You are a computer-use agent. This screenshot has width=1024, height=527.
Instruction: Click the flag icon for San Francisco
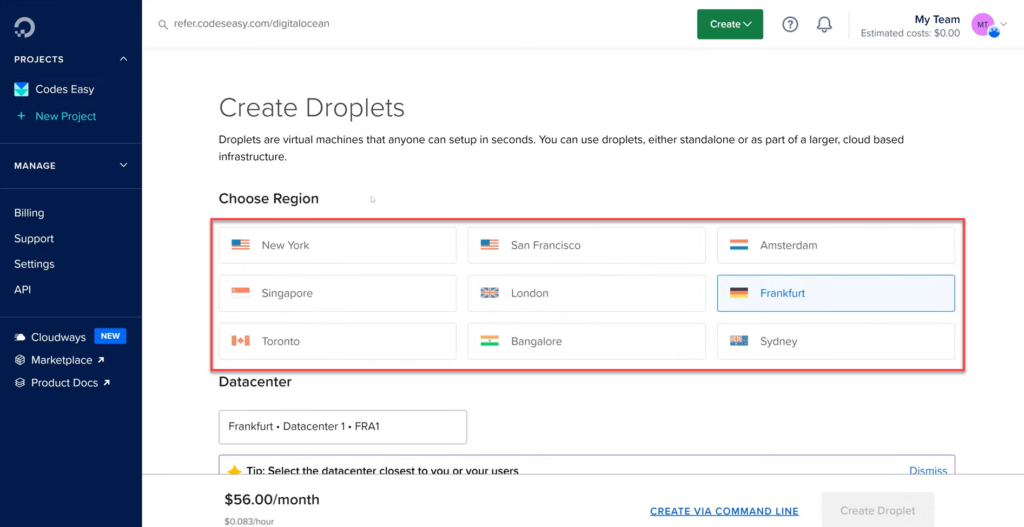coord(489,245)
